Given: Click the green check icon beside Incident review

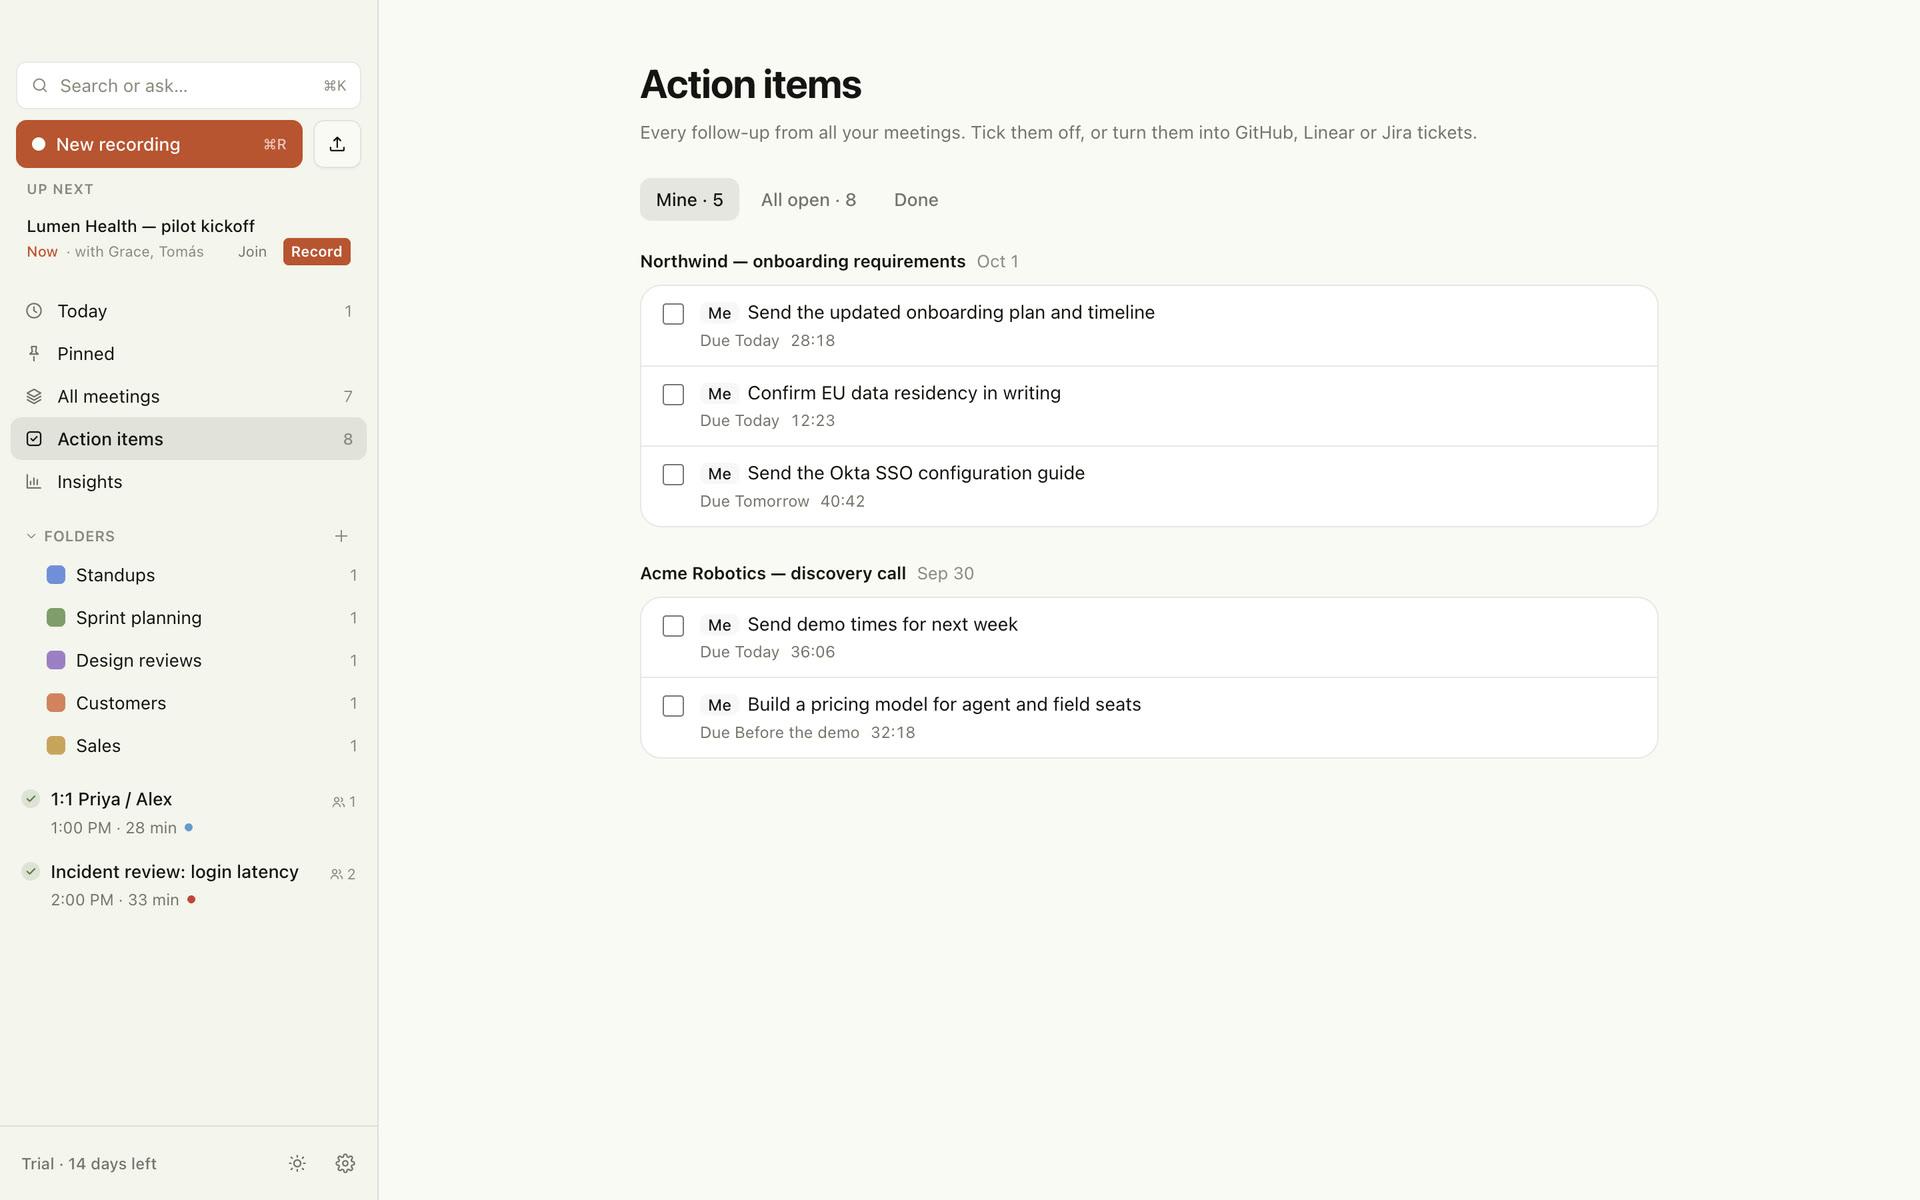Looking at the screenshot, I should click(31, 871).
